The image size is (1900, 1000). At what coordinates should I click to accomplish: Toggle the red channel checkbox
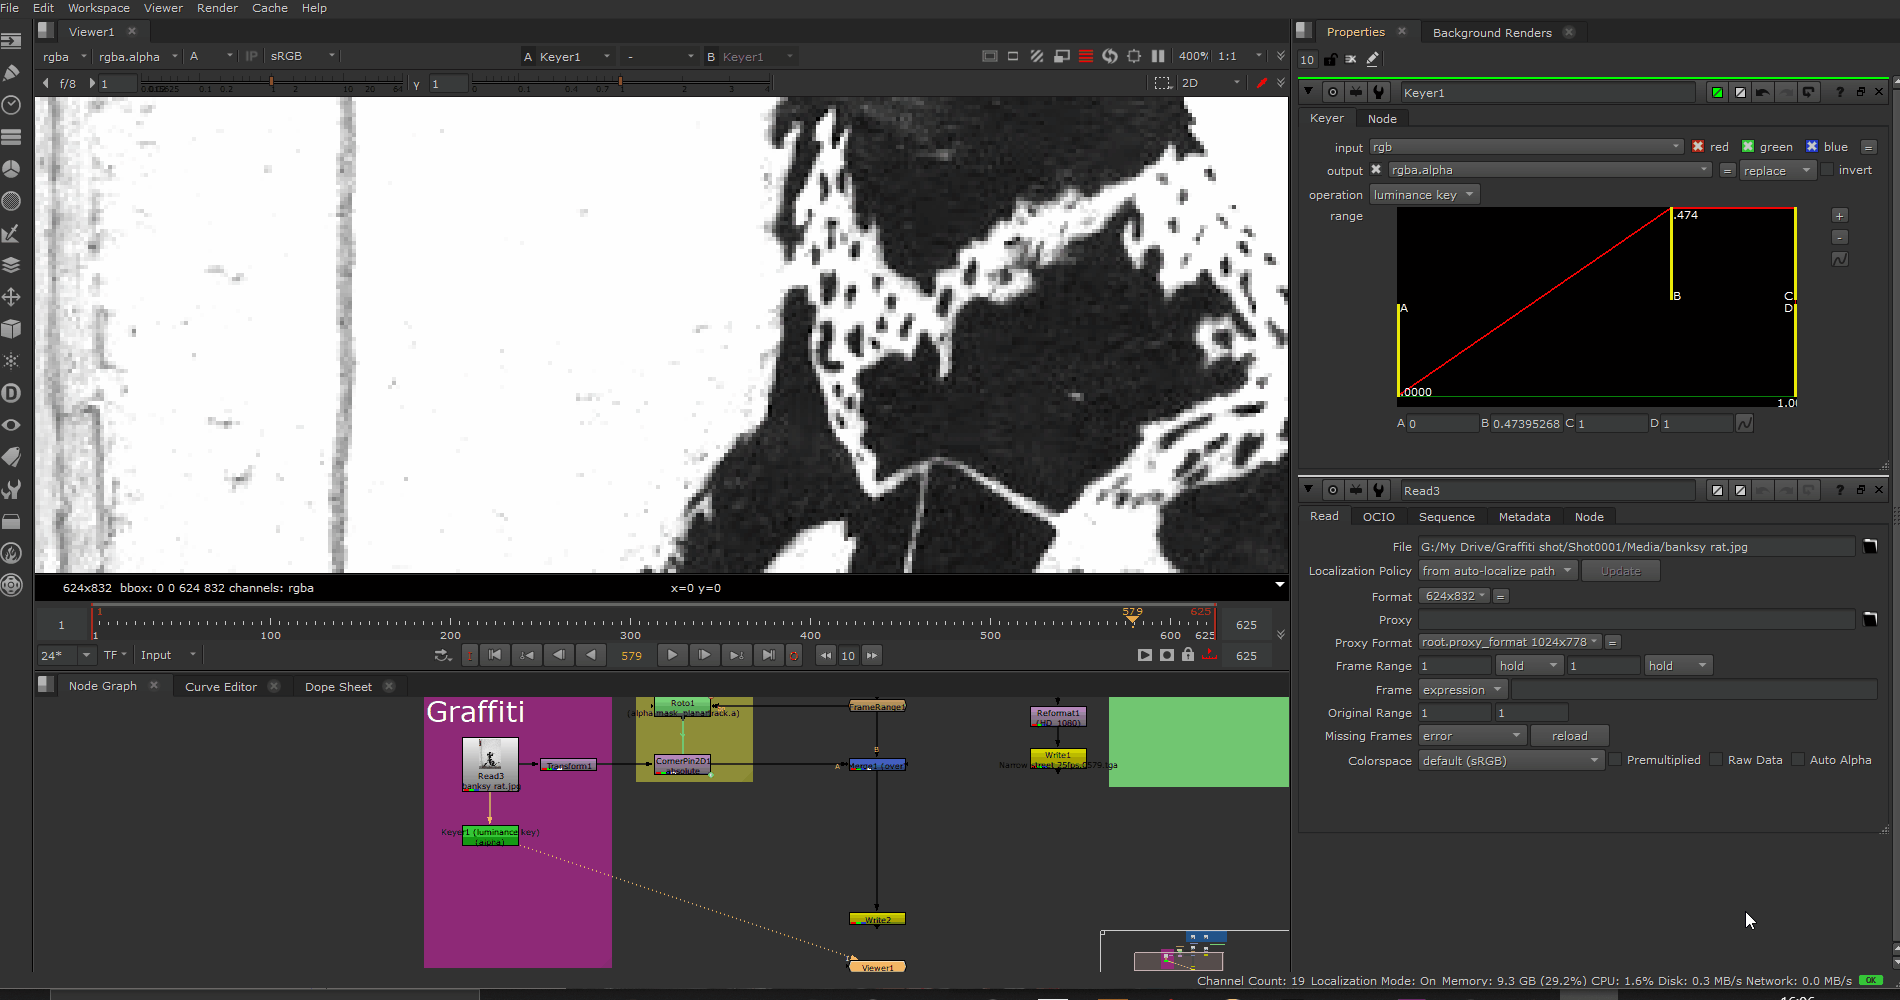[1698, 146]
